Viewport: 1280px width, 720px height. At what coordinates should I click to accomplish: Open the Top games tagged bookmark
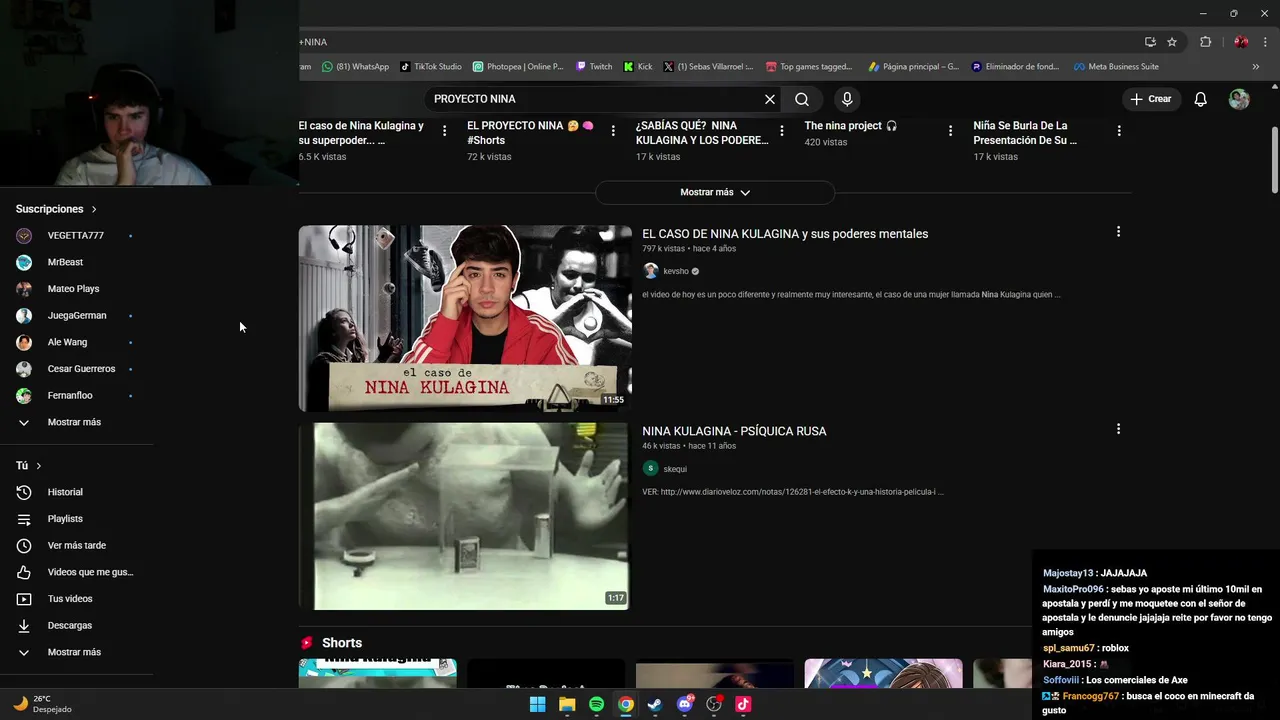coord(809,67)
